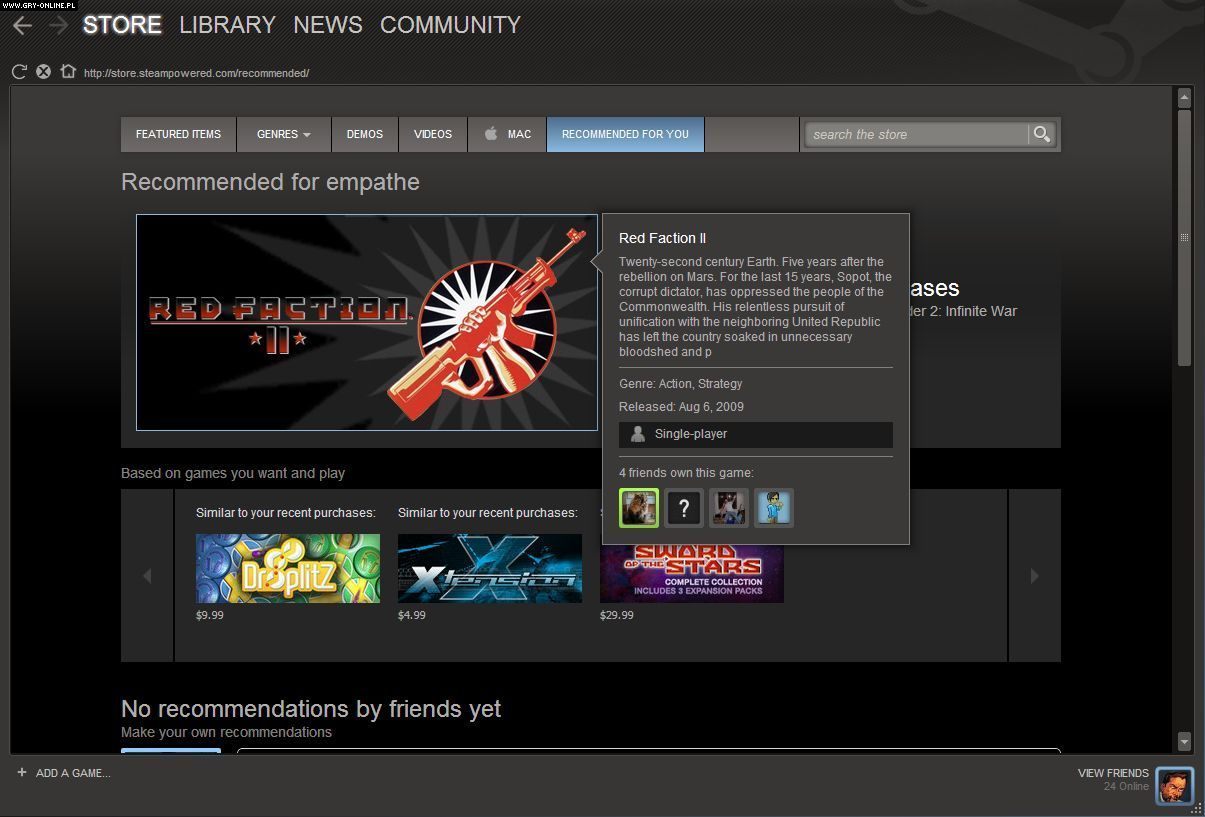
Task: Click Add a Game button
Action: coord(63,773)
